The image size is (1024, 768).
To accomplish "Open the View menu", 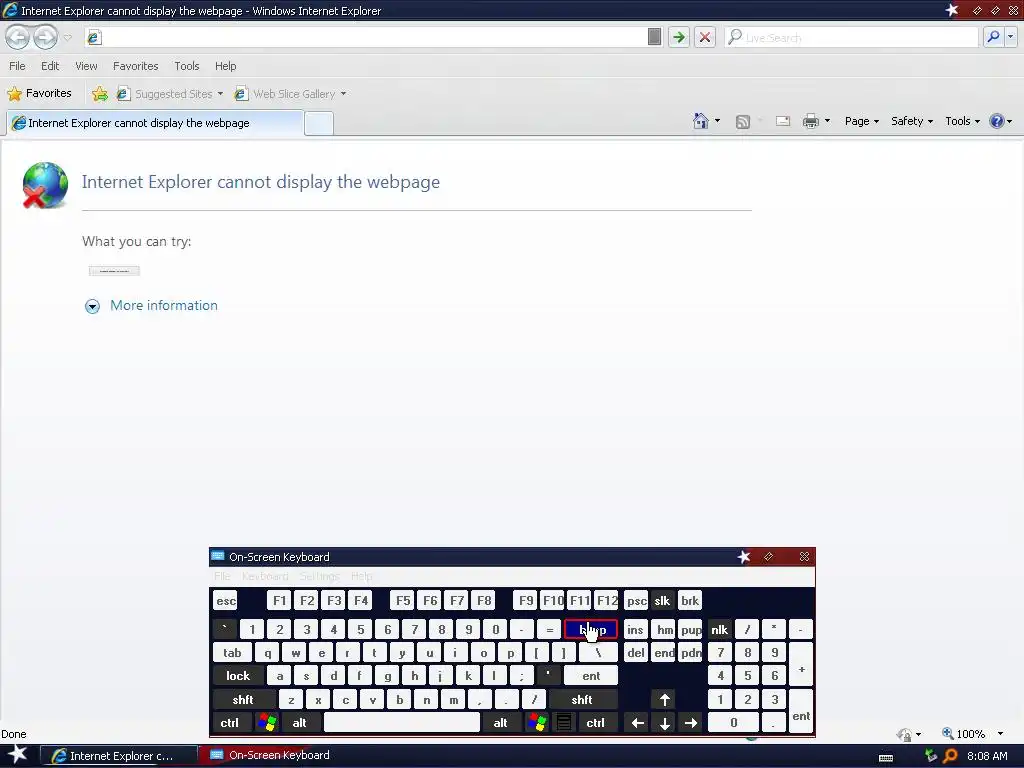I will [86, 66].
